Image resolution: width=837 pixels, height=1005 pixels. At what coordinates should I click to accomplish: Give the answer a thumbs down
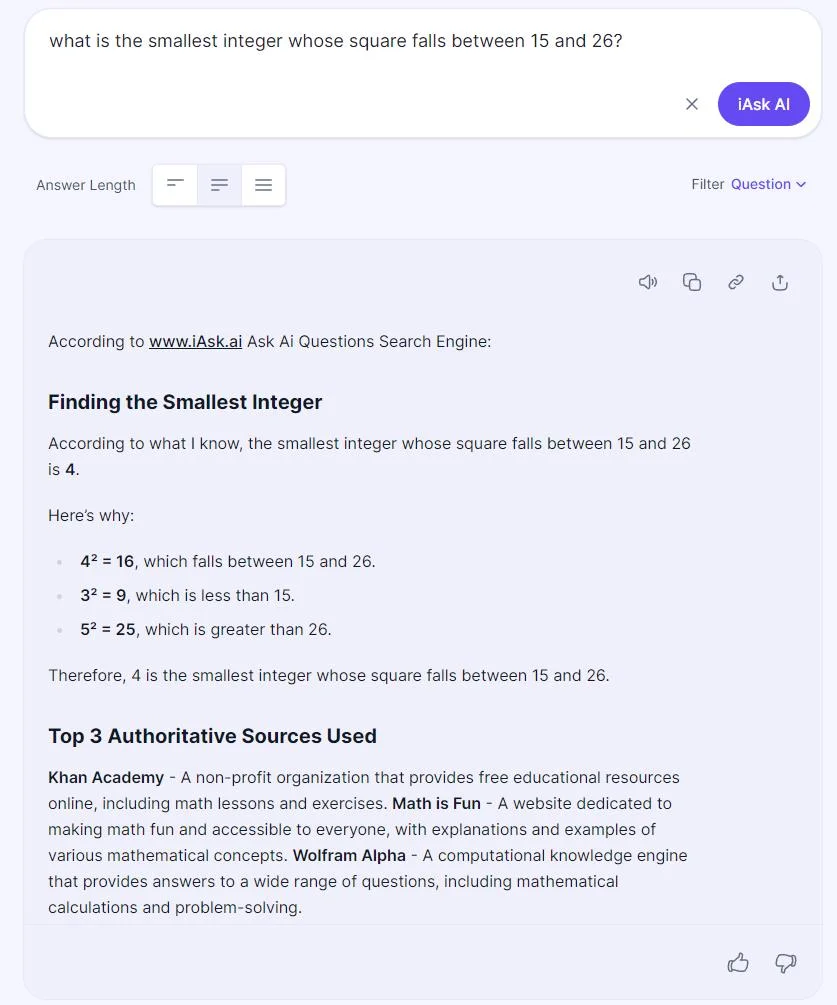click(x=786, y=963)
